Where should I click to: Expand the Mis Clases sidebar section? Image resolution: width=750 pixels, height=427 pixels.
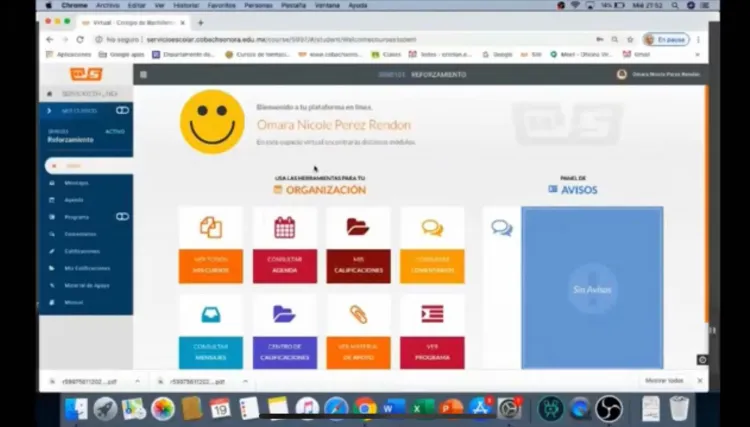pos(80,110)
